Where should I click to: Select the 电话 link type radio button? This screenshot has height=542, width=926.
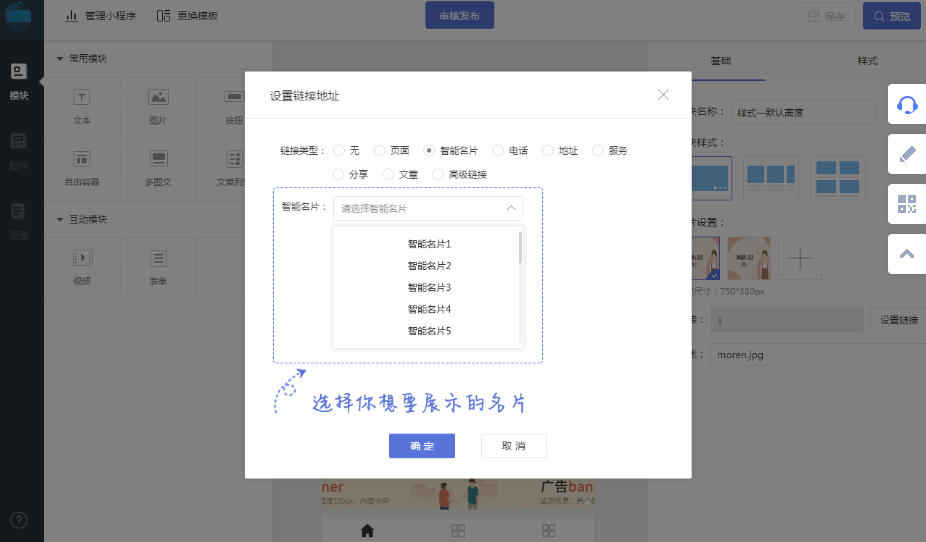[x=498, y=151]
